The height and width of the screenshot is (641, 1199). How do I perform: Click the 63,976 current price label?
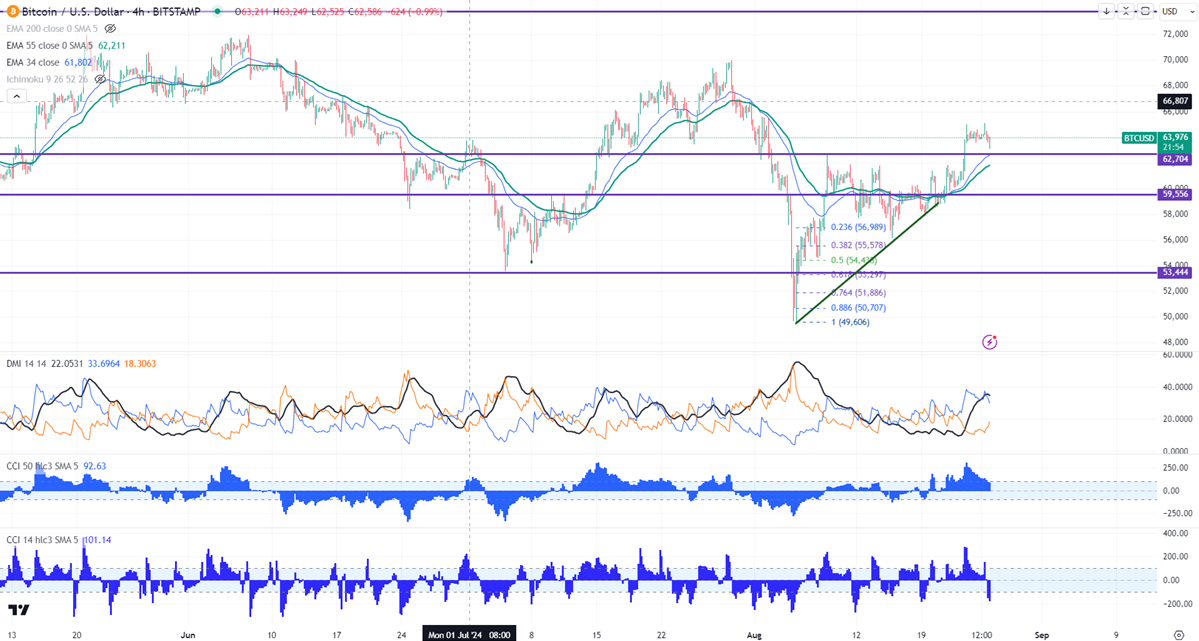coord(1175,138)
